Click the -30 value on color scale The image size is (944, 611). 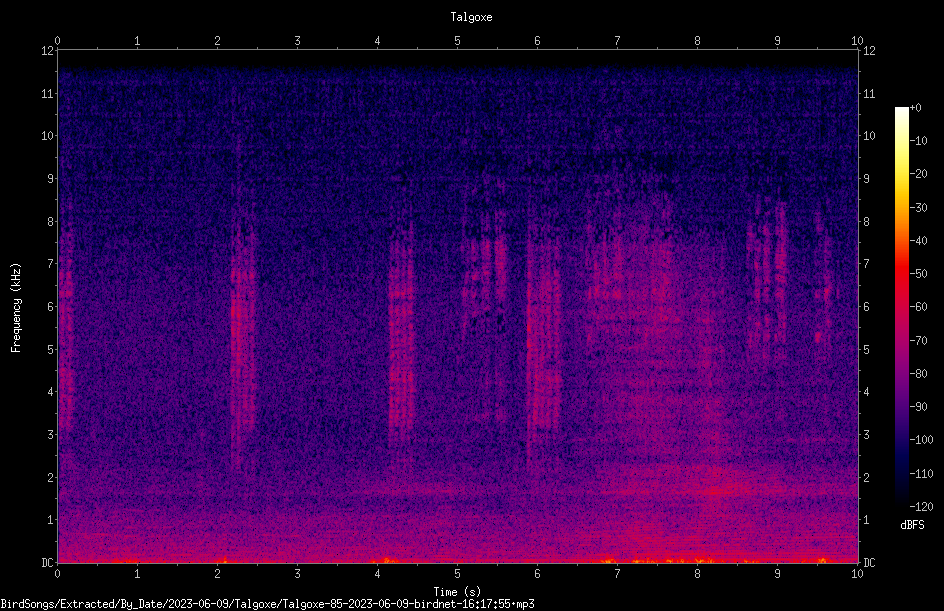pyautogui.click(x=919, y=207)
